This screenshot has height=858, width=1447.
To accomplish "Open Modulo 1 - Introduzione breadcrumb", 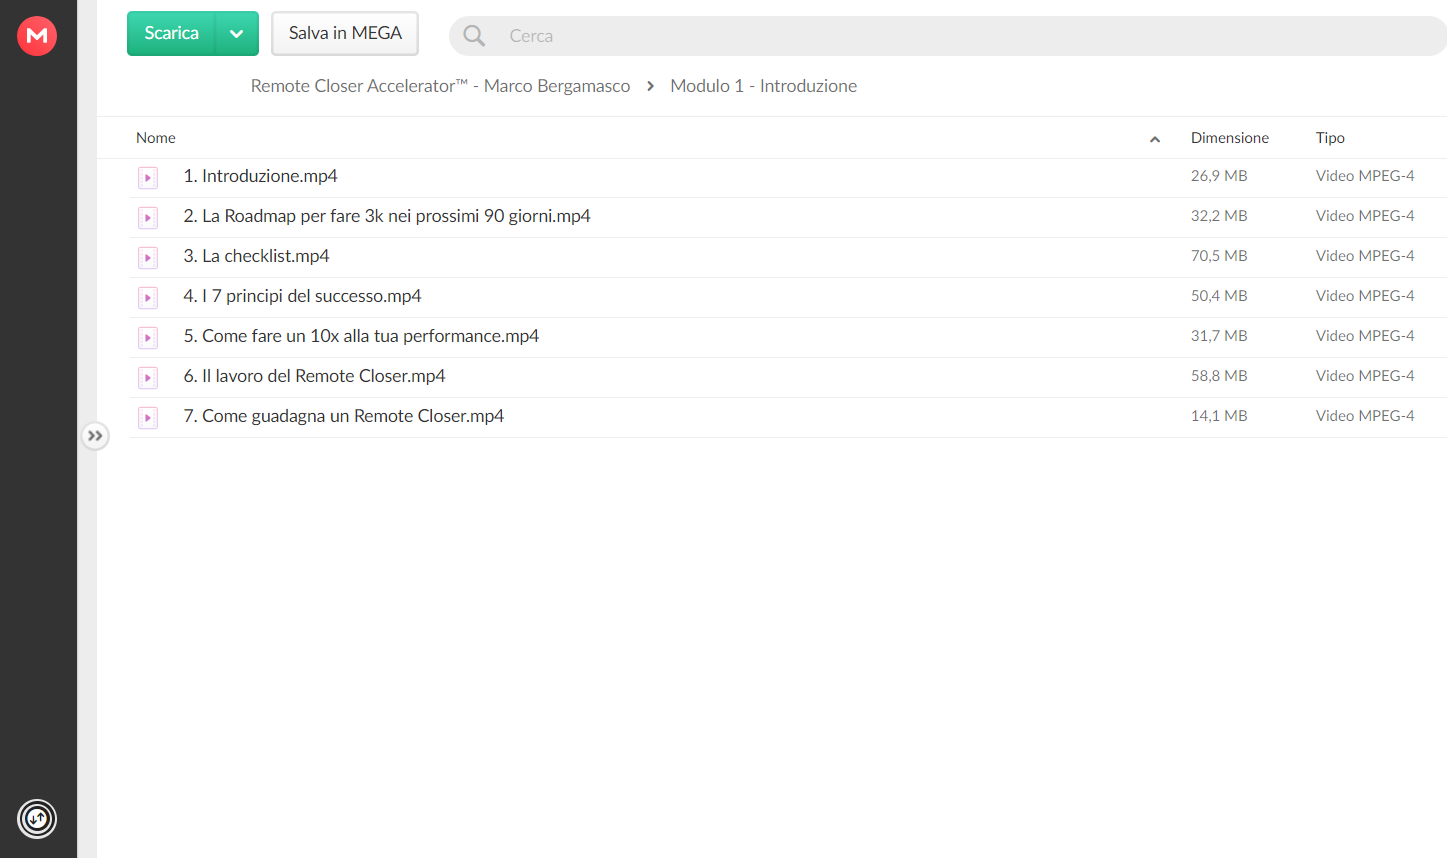I will point(763,86).
